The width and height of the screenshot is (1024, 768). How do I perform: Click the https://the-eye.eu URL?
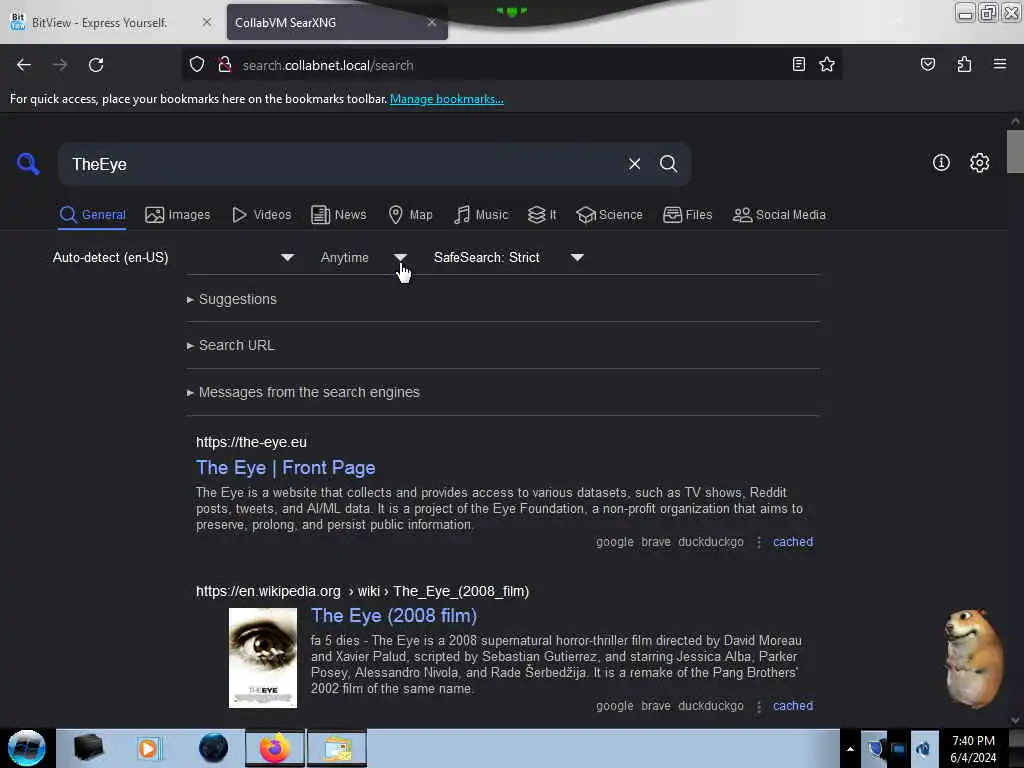point(251,442)
